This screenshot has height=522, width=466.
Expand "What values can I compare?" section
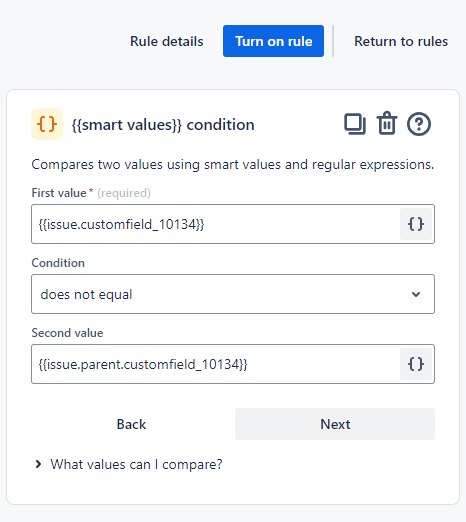[x=136, y=464]
